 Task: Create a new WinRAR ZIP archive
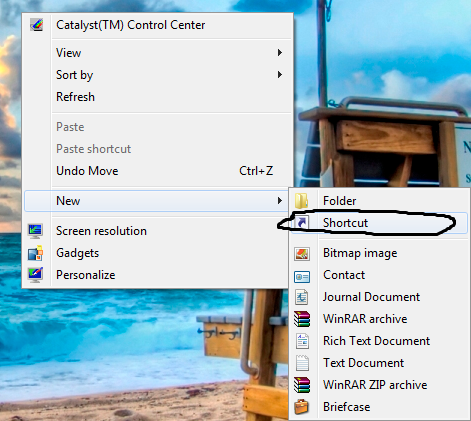pyautogui.click(x=379, y=385)
